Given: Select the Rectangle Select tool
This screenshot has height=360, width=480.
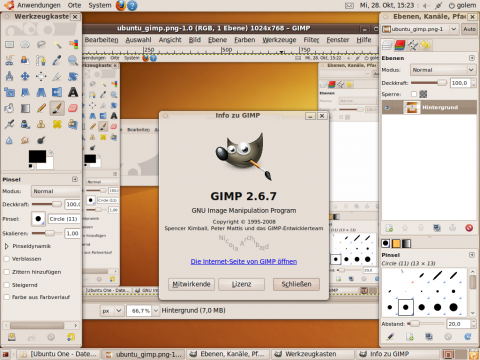Looking at the screenshot, I should (x=9, y=44).
